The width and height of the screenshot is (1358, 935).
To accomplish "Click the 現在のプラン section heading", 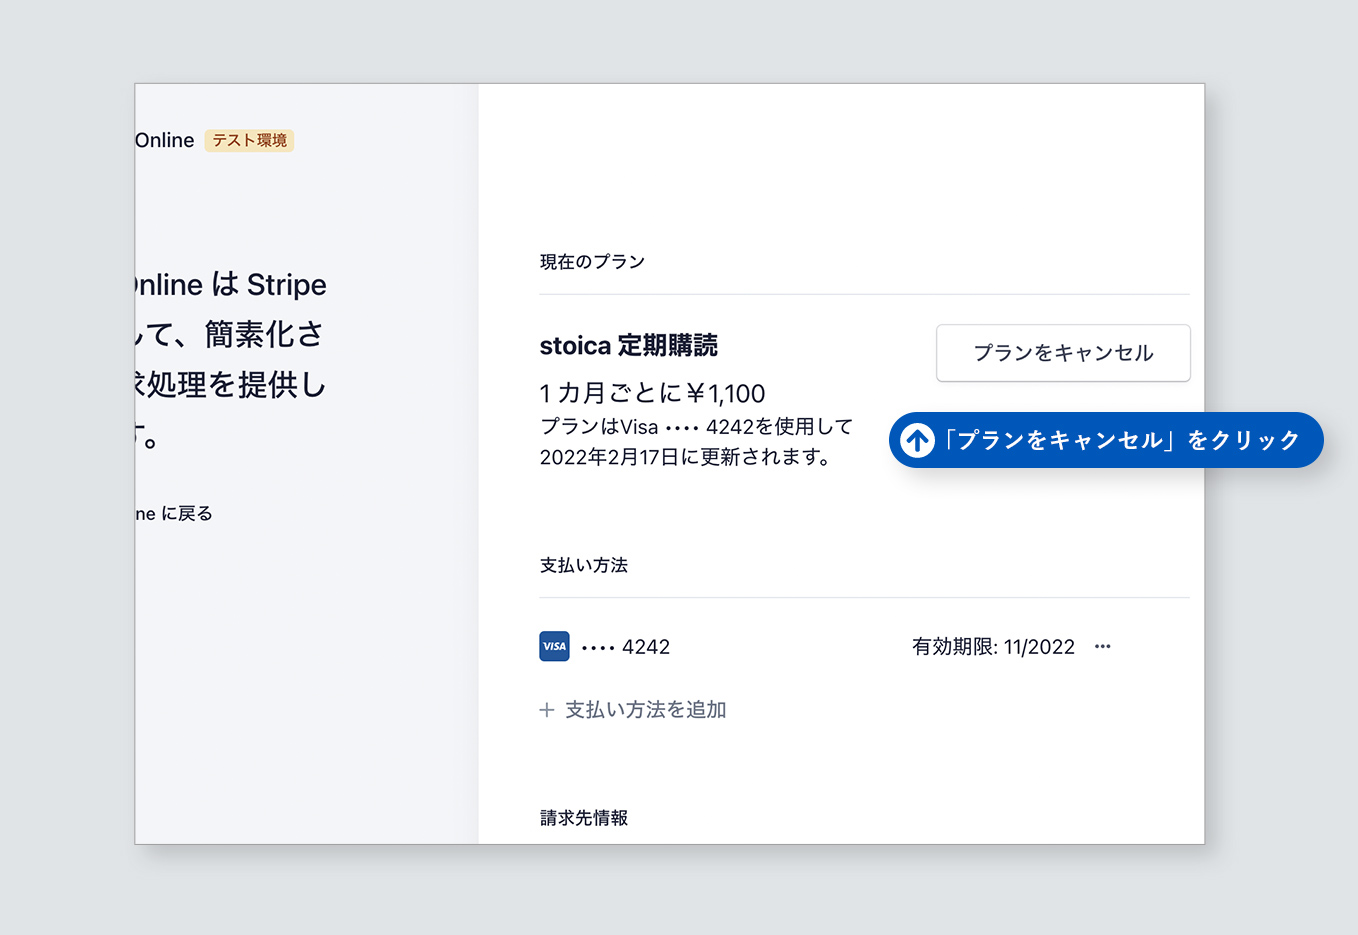I will coord(592,262).
